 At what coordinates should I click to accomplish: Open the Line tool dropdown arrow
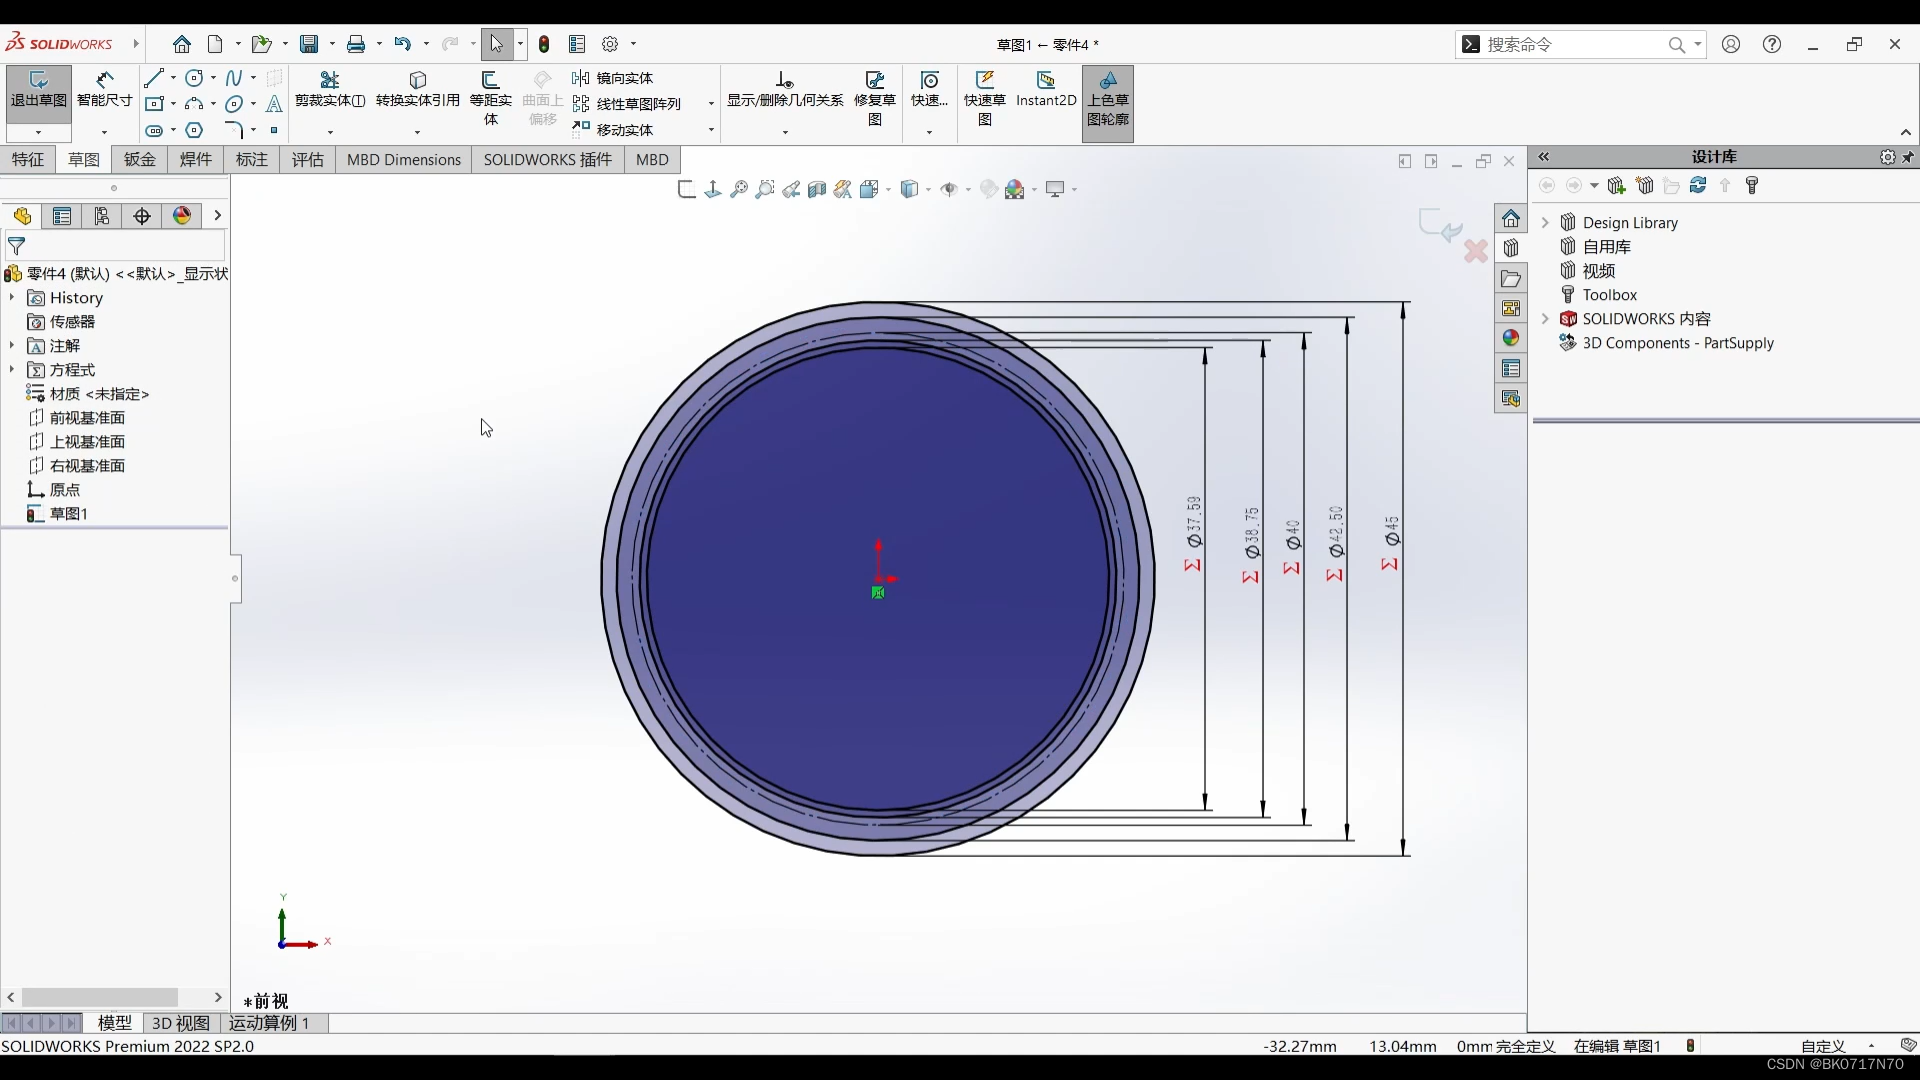(173, 78)
